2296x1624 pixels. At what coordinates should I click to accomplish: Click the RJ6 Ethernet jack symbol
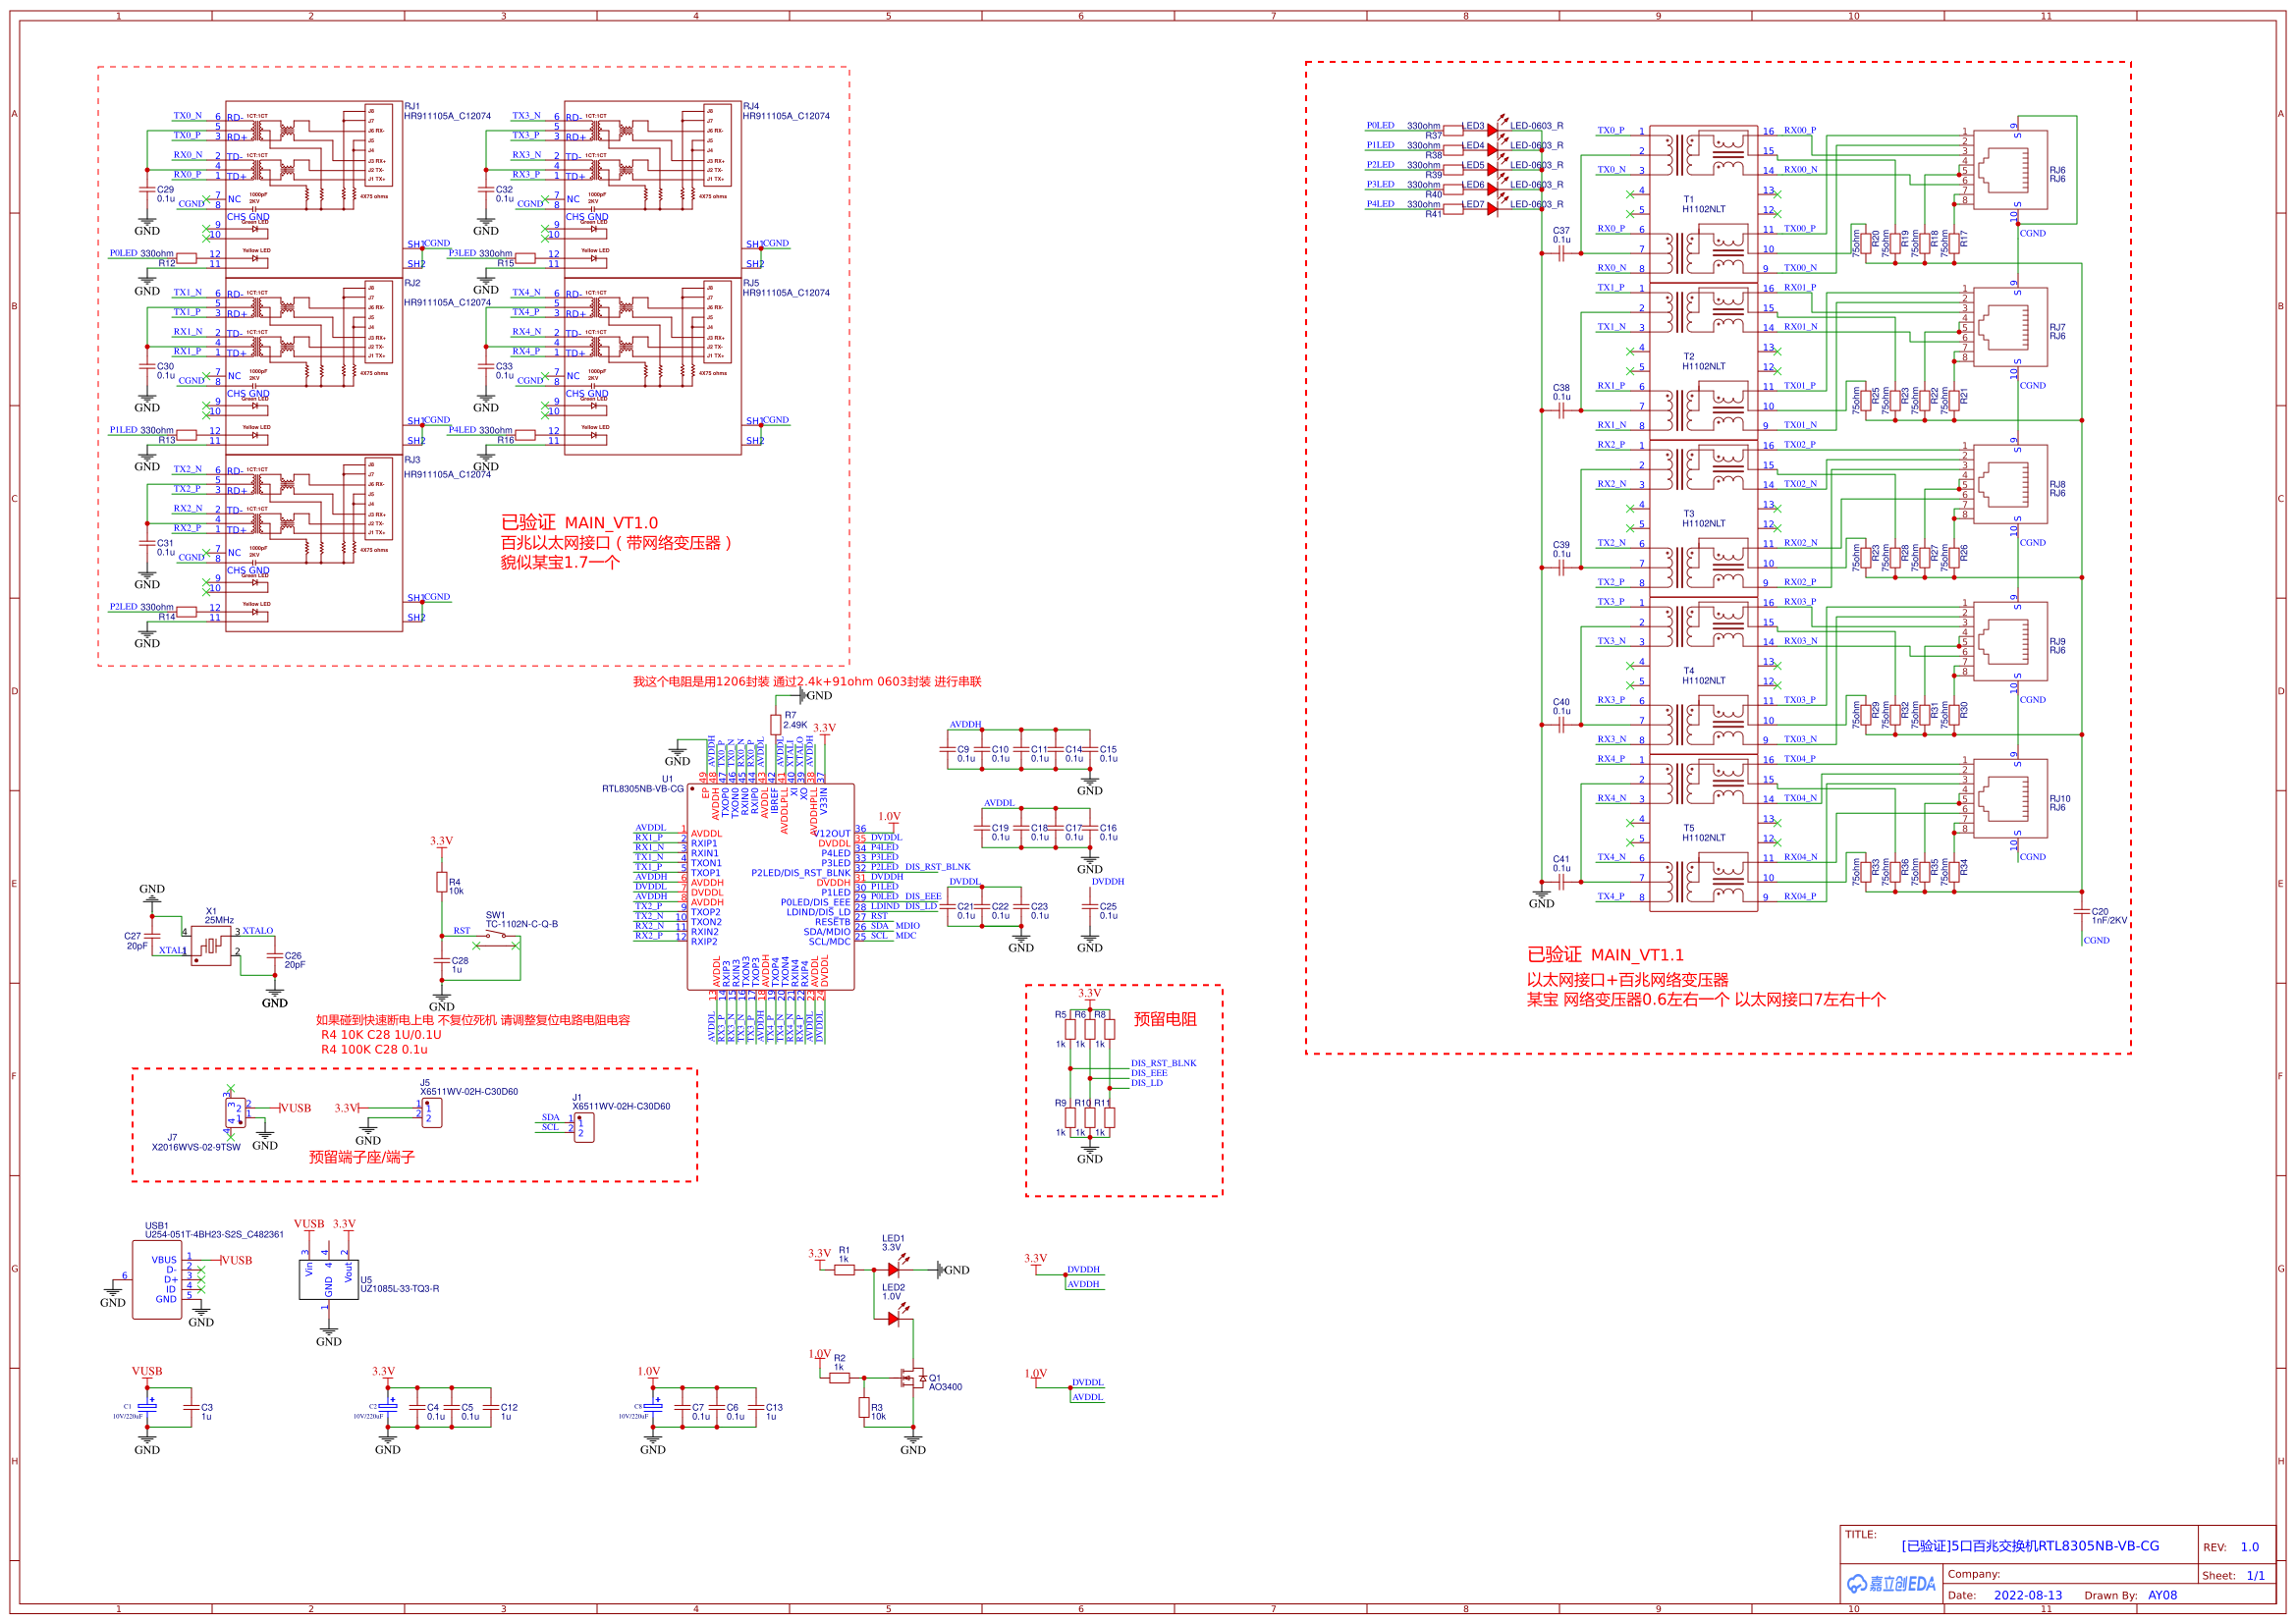(x=2009, y=170)
